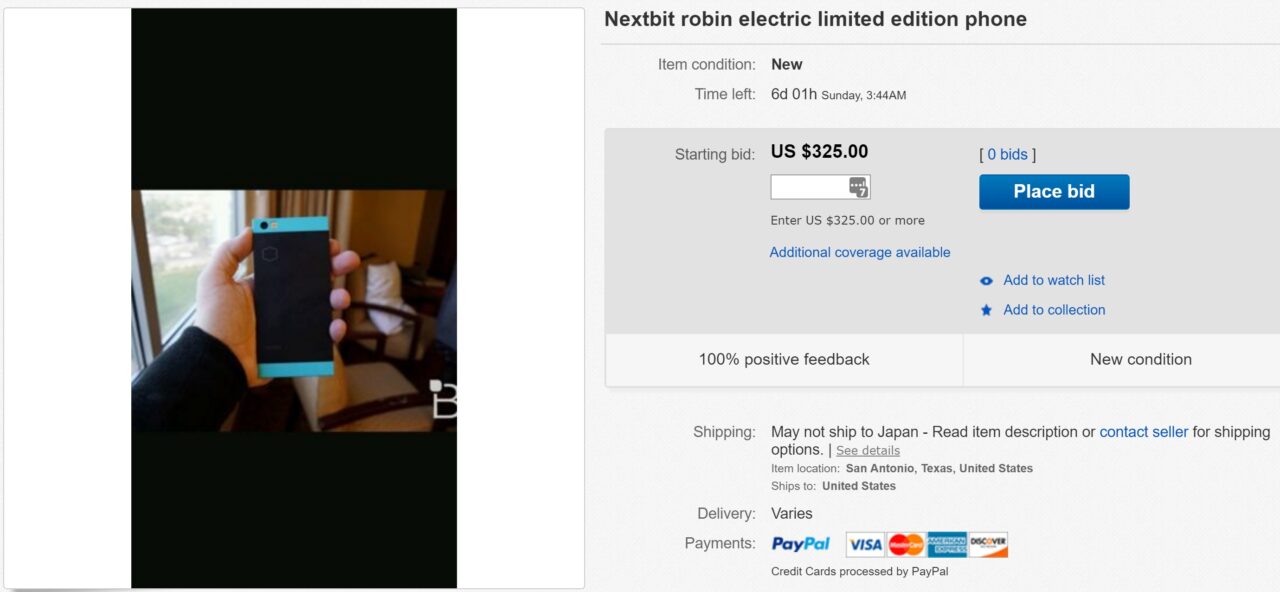Screen dimensions: 1280x592
Task: Click the American Express card icon
Action: (x=947, y=544)
